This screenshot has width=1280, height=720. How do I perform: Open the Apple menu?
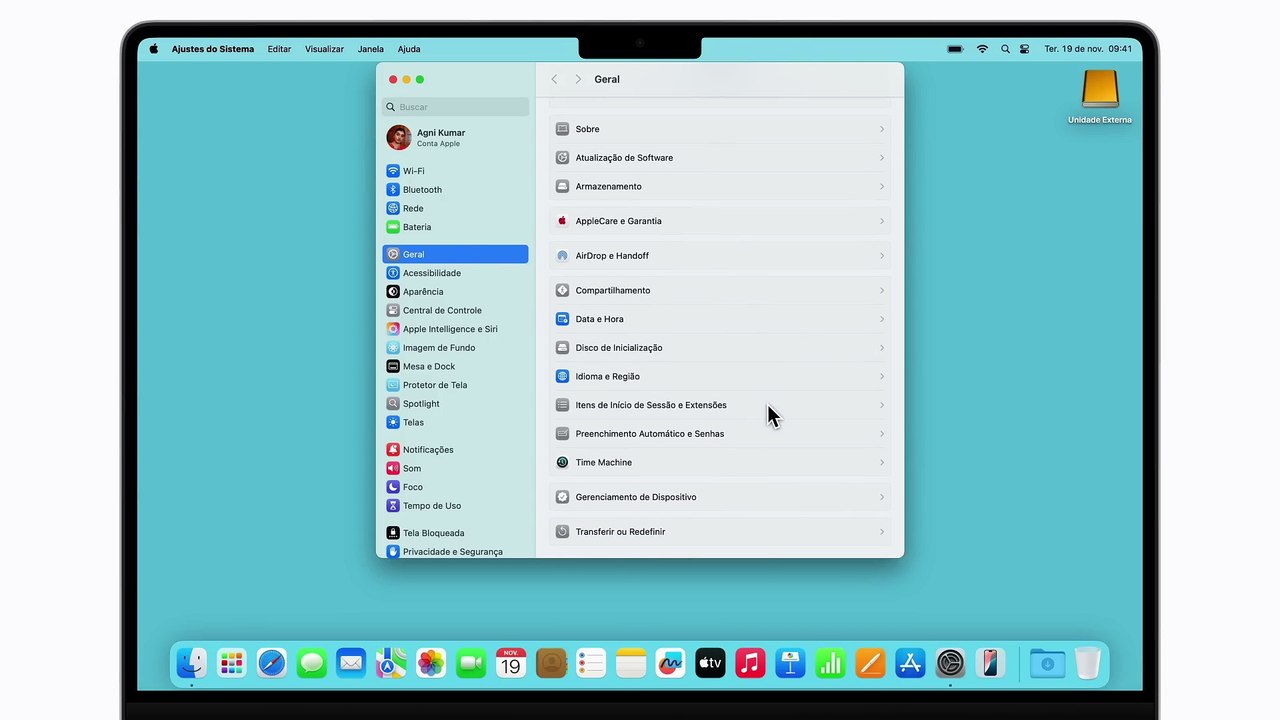coord(154,49)
